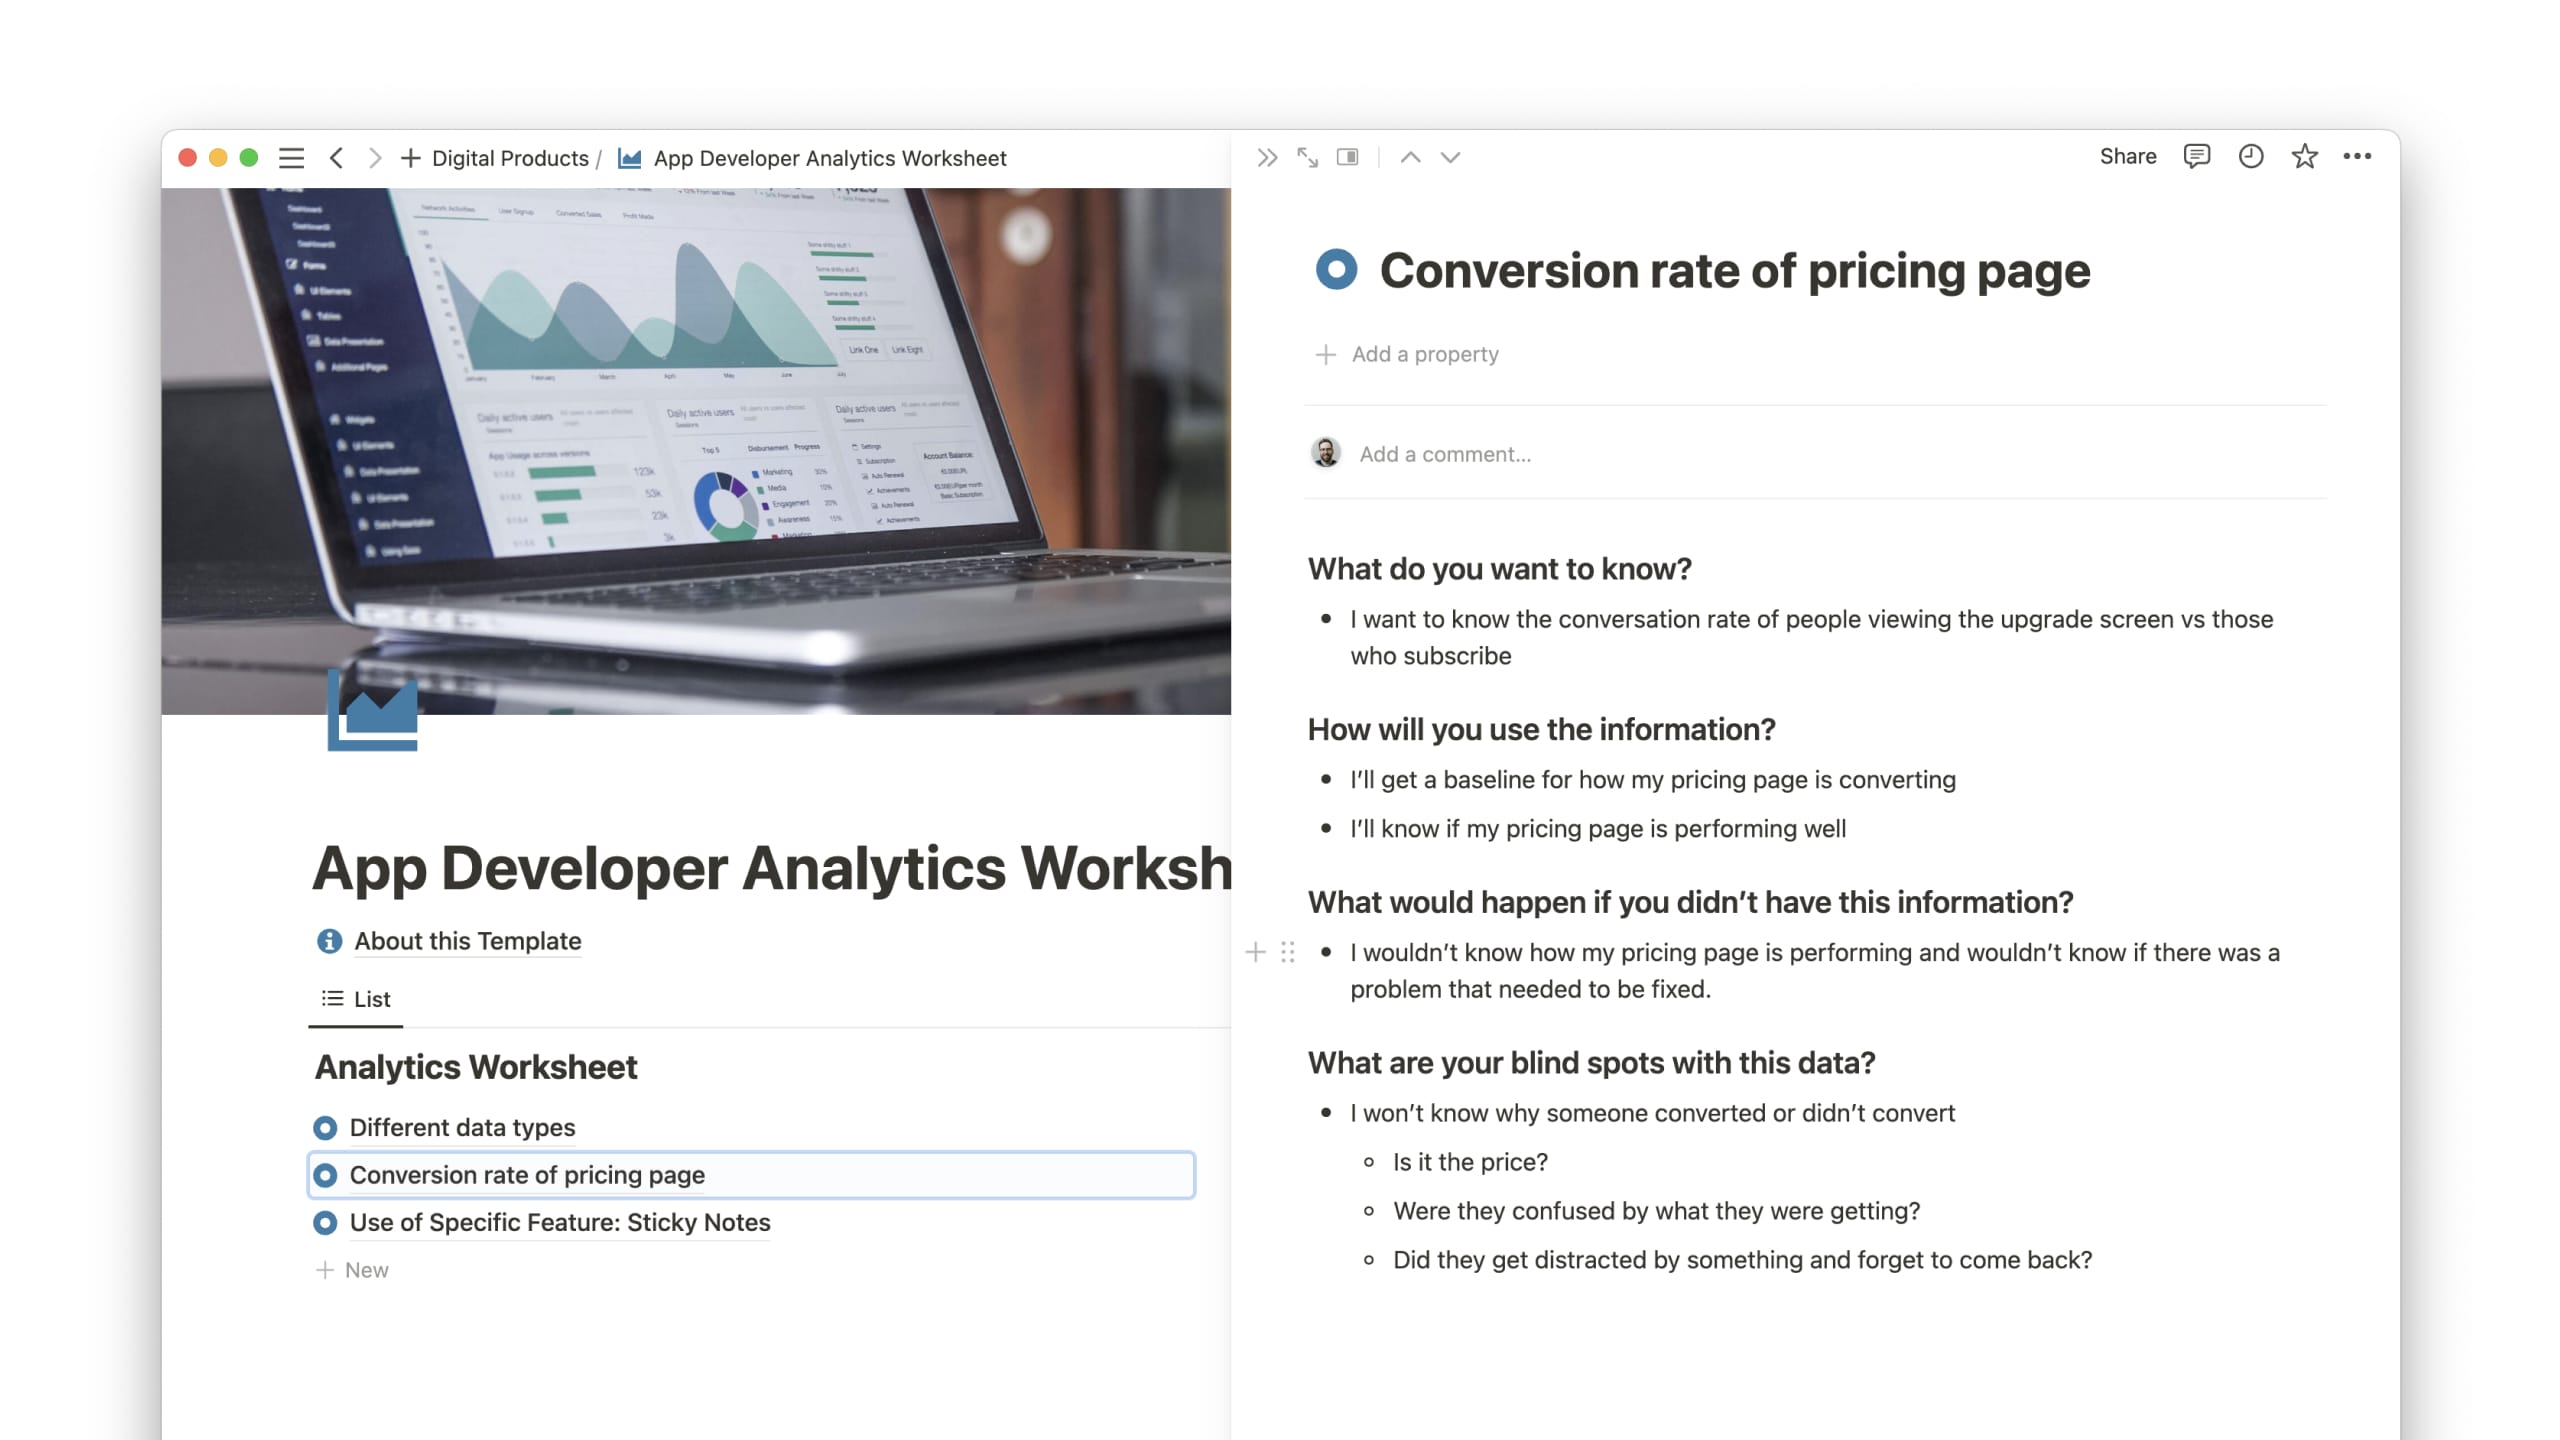Open the Different data types entry
This screenshot has height=1440, width=2560.
pos(462,1127)
